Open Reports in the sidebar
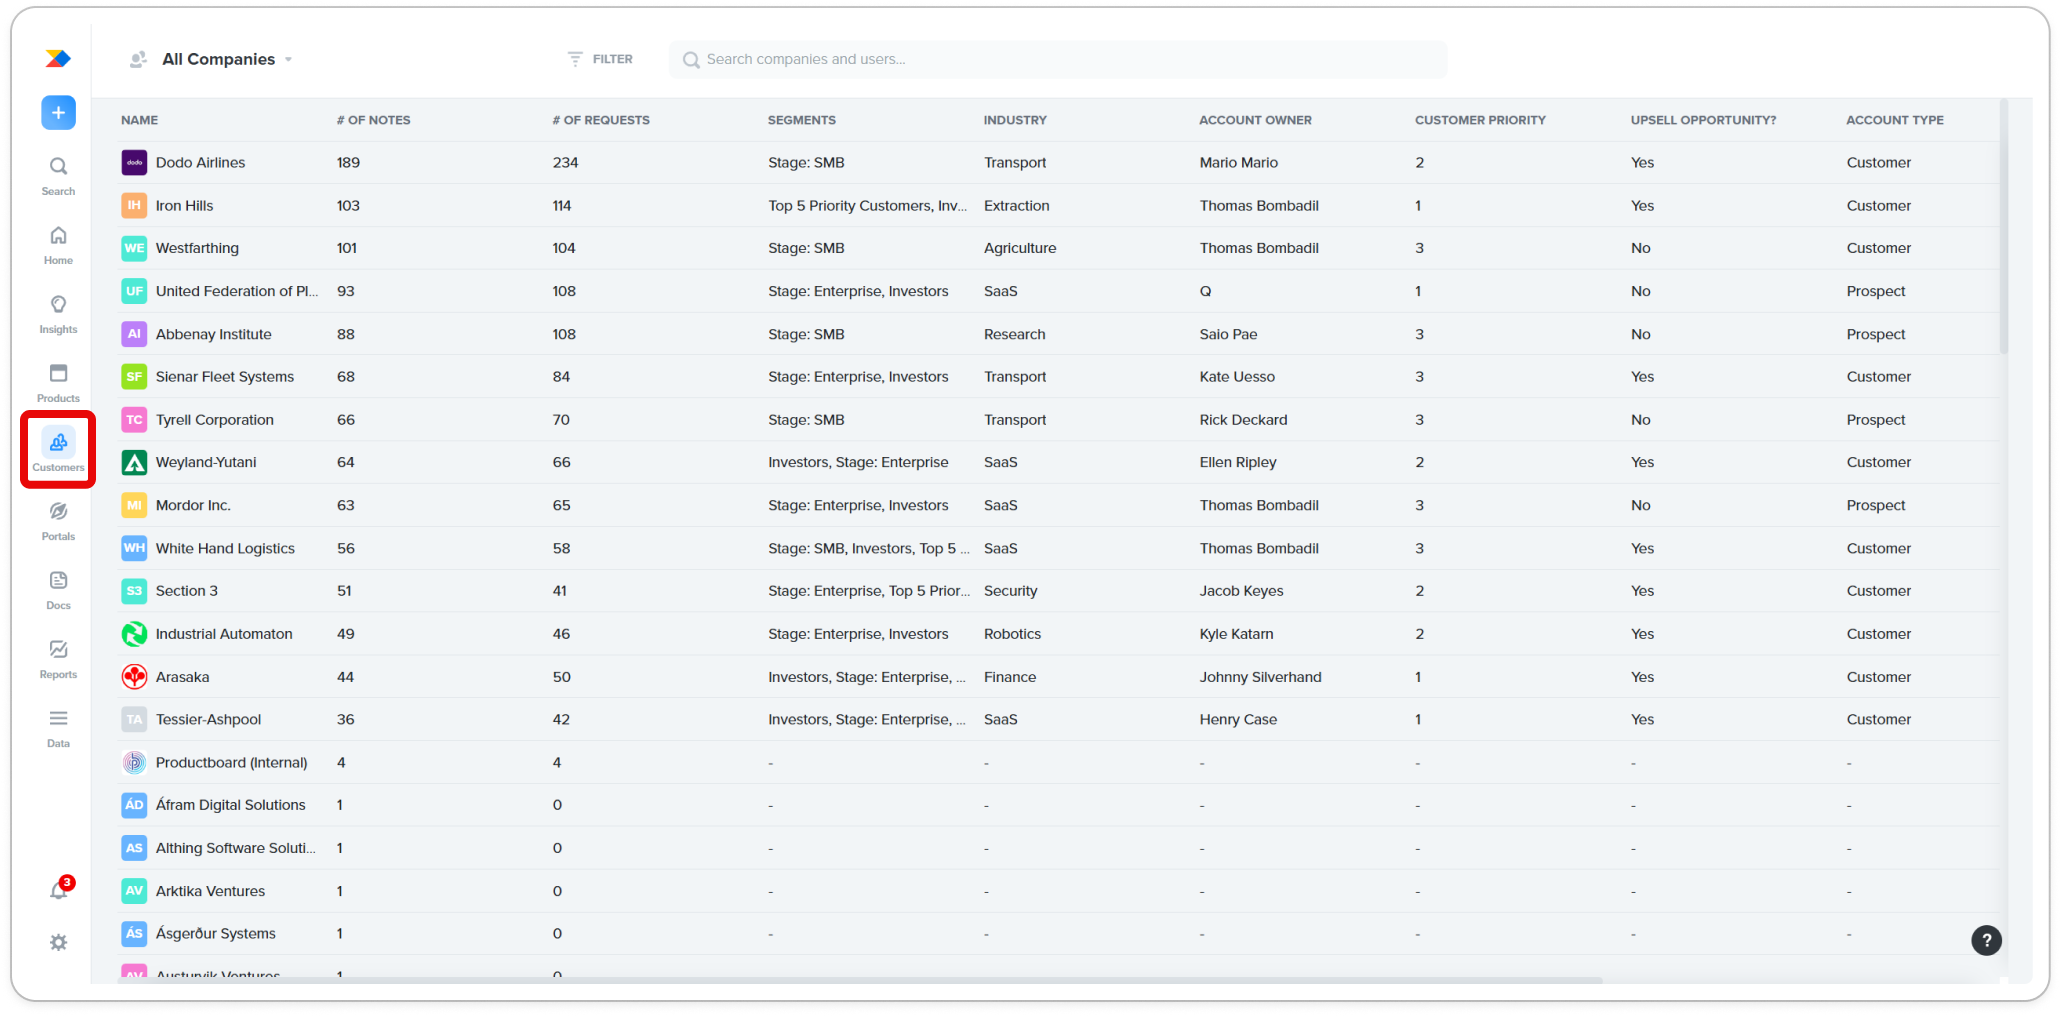This screenshot has width=2061, height=1016. coord(58,659)
